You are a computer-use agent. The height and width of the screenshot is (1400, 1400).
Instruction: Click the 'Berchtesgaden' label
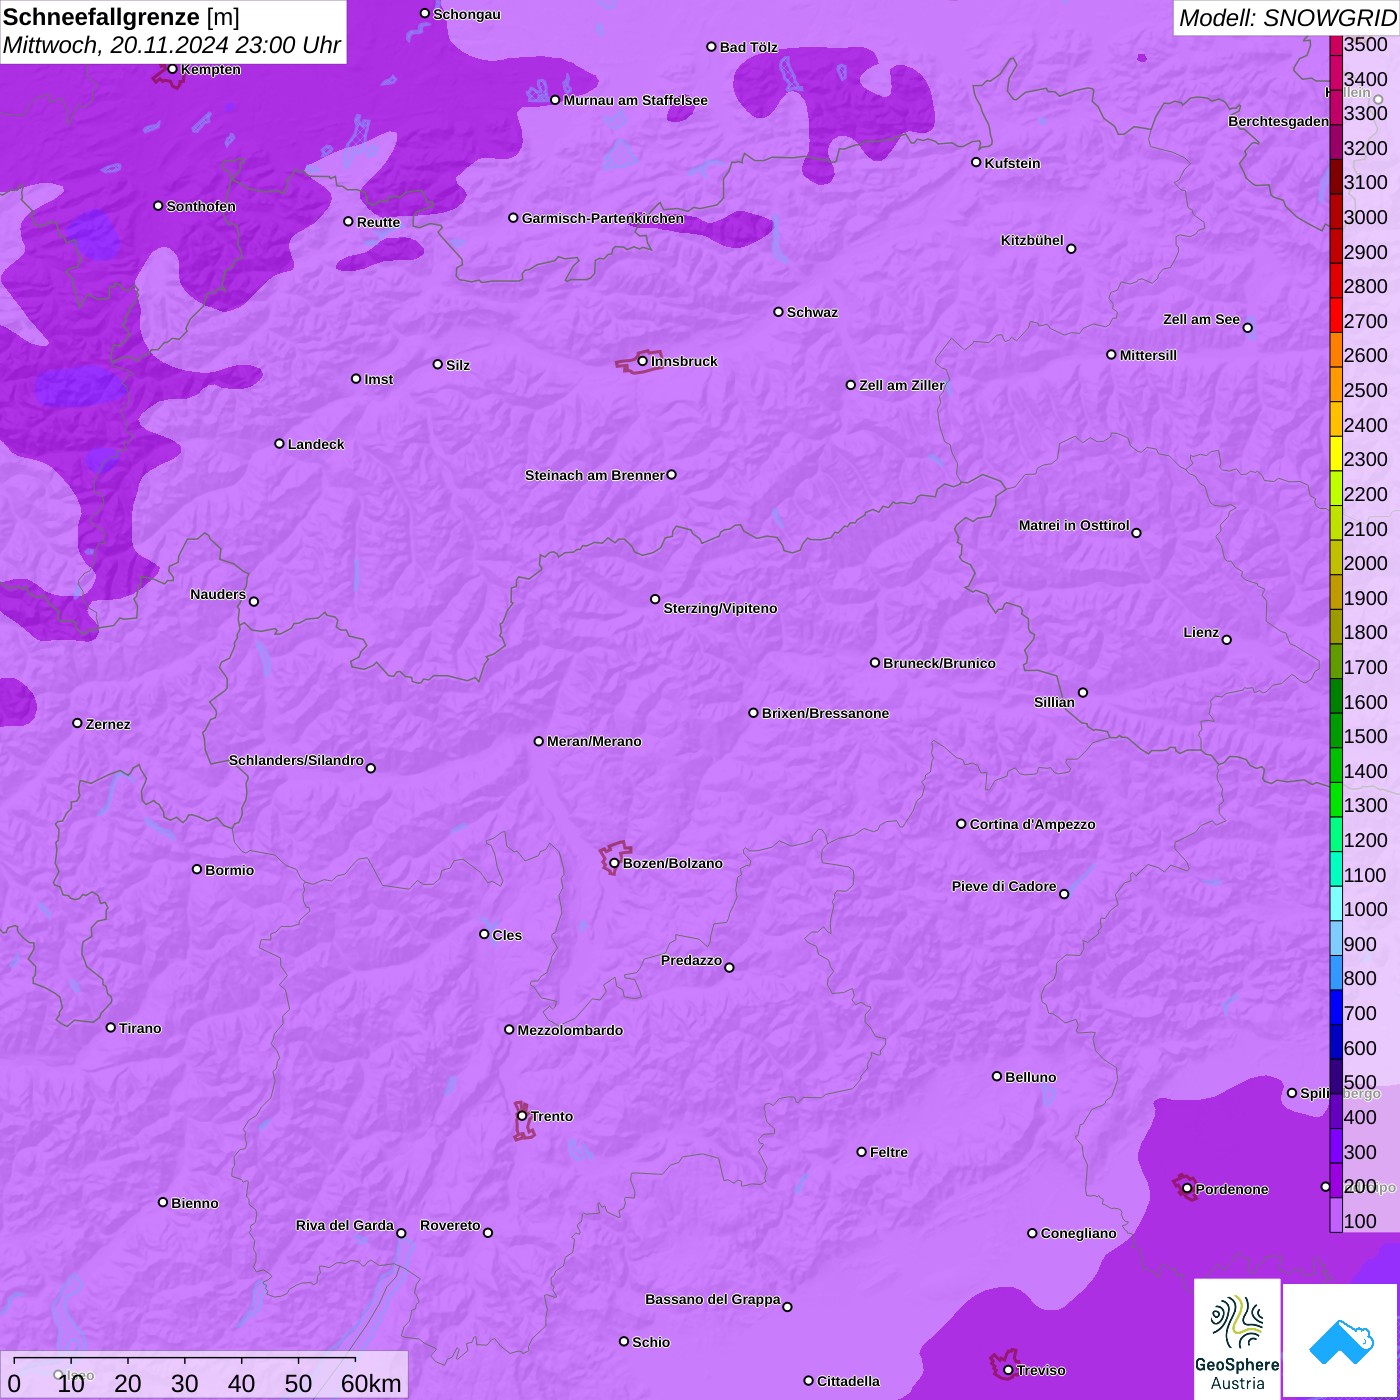(x=1279, y=121)
